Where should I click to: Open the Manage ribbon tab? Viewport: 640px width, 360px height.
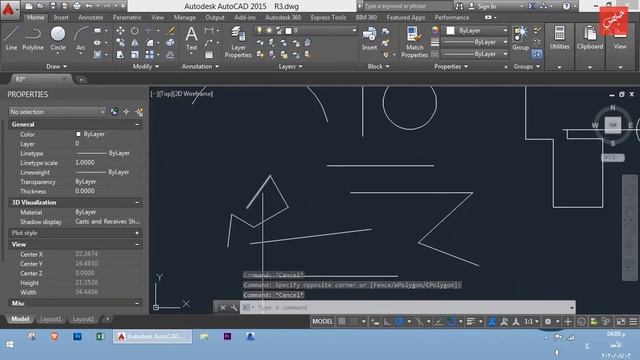click(184, 18)
